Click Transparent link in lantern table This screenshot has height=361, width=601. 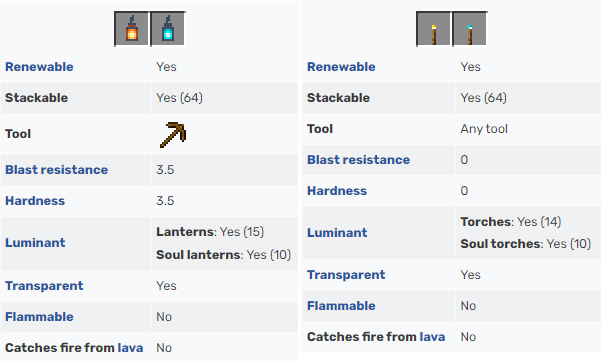pos(44,286)
